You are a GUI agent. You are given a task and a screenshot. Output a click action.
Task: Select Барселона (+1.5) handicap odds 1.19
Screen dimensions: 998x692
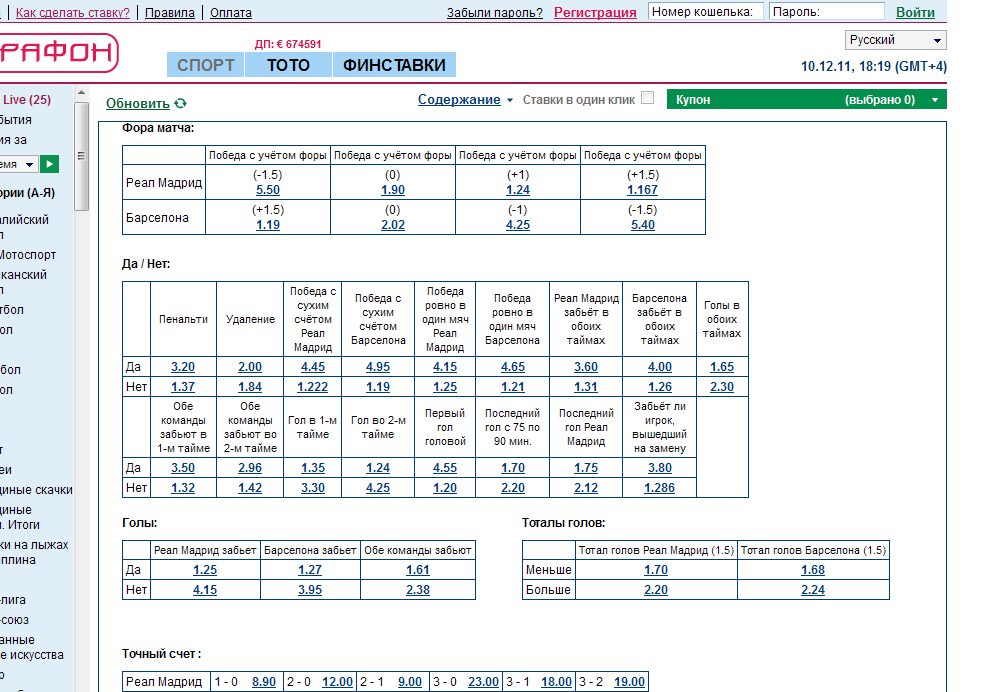coord(268,225)
